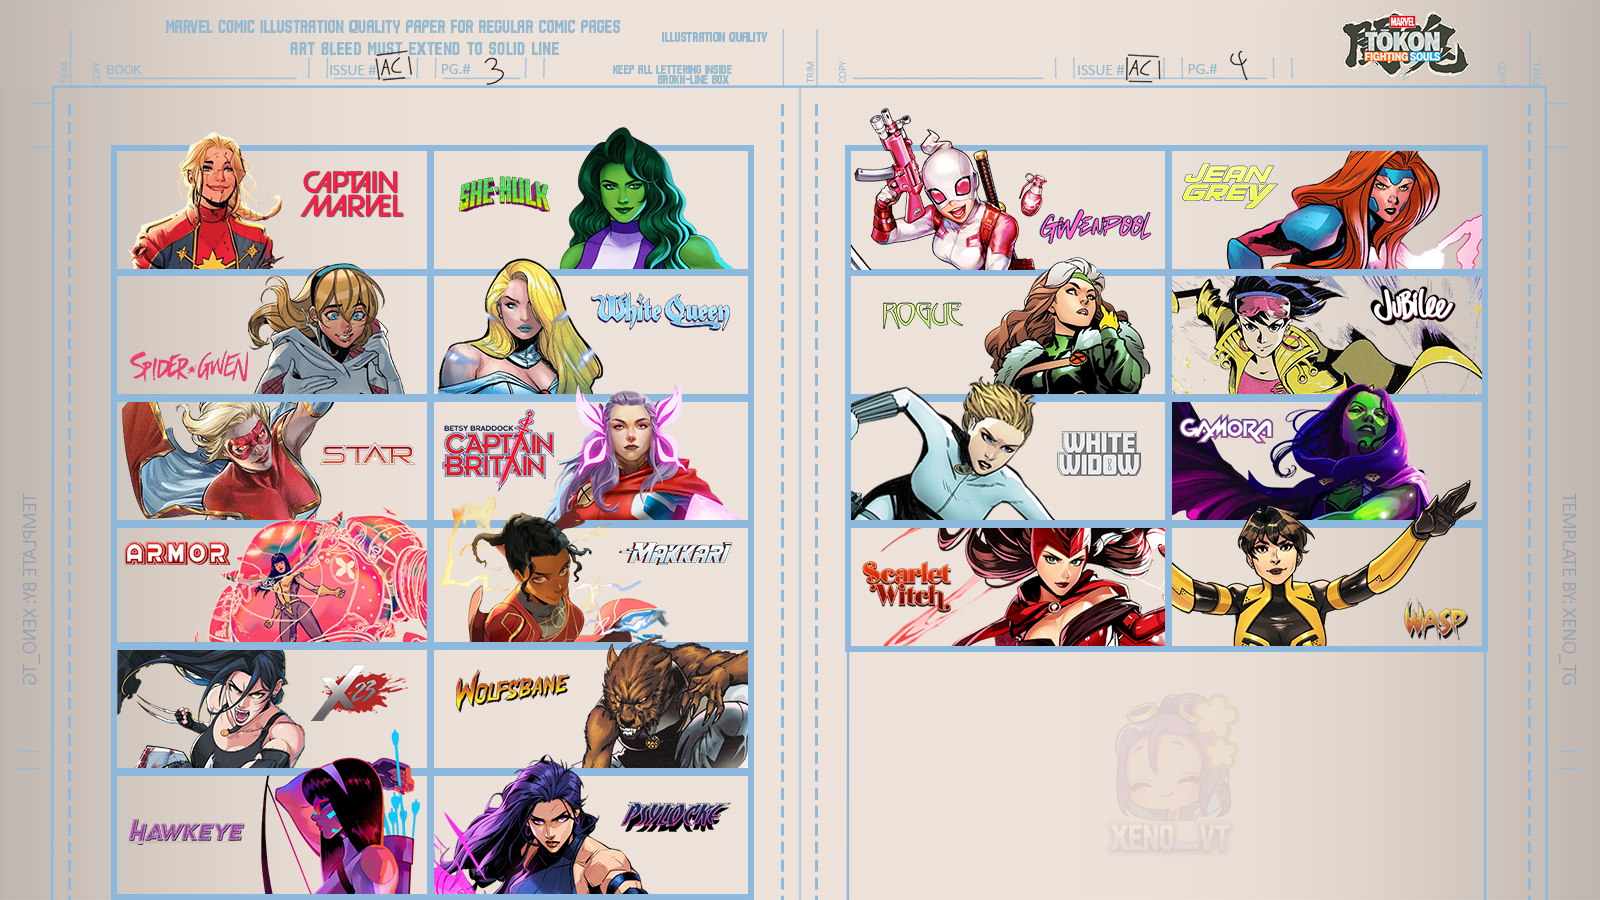
Task: Choose the Gamora character card
Action: tap(1327, 461)
